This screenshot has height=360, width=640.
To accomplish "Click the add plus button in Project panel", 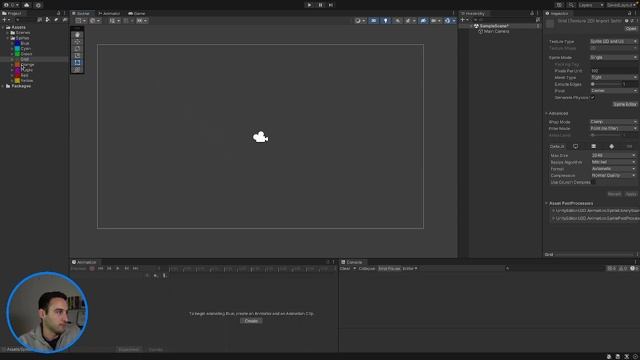I will (x=6, y=20).
